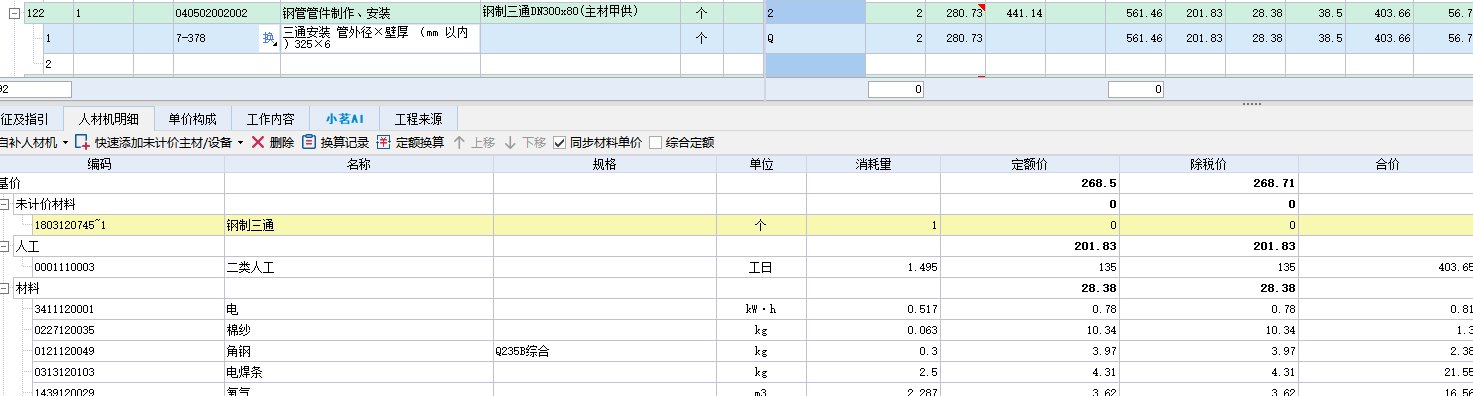Click the kW·h unit cell

(x=762, y=309)
